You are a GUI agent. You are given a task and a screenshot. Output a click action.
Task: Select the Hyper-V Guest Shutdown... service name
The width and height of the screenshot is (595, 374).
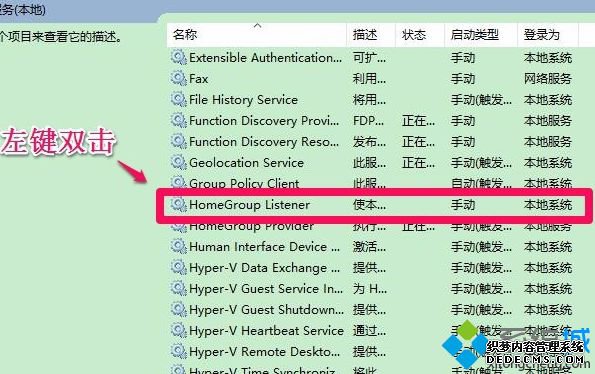tap(266, 310)
